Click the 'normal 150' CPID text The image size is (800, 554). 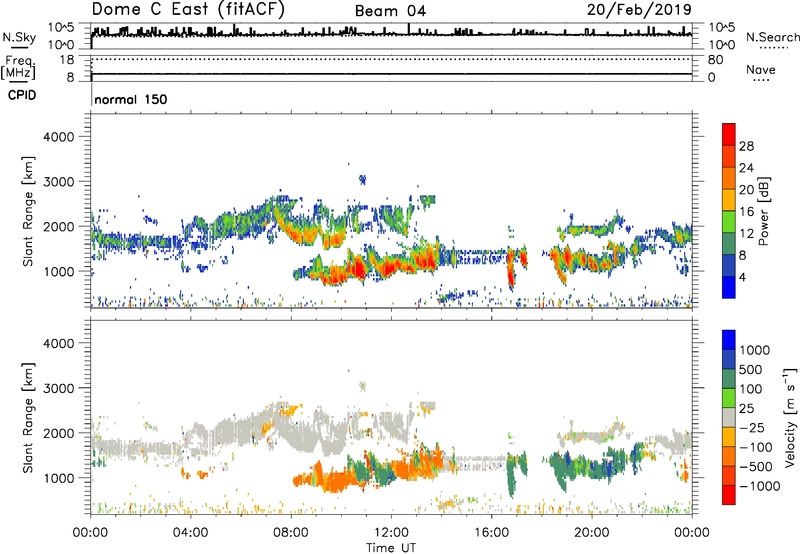pos(131,99)
